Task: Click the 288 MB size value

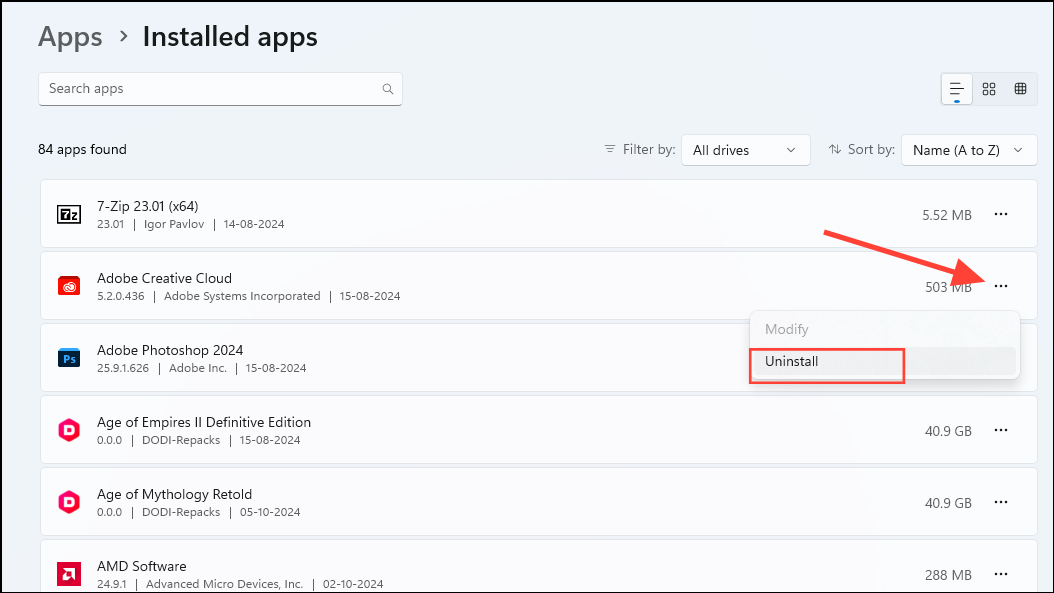Action: tap(948, 575)
